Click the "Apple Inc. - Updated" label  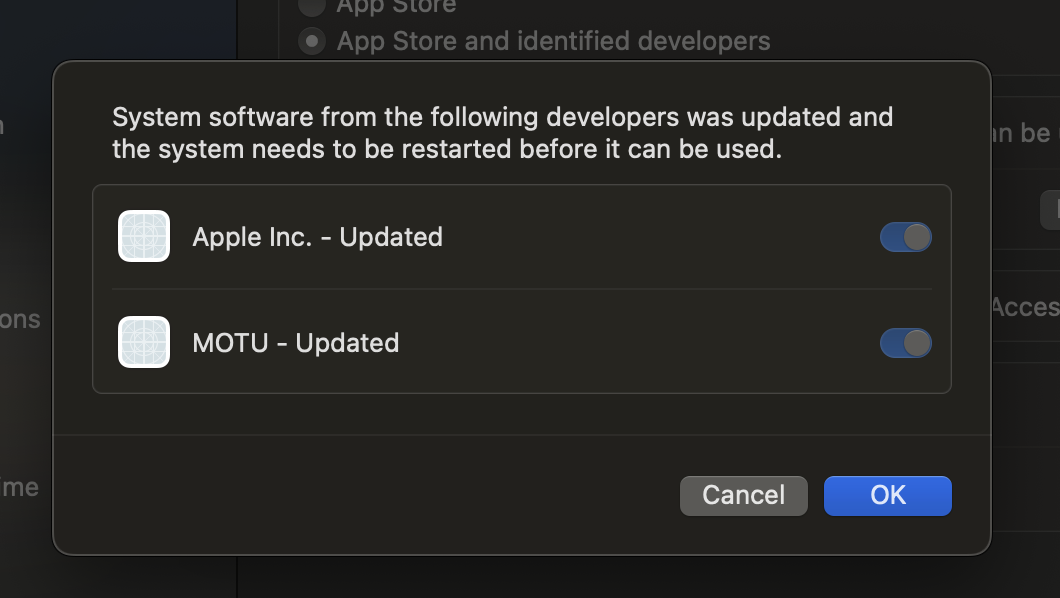point(318,237)
